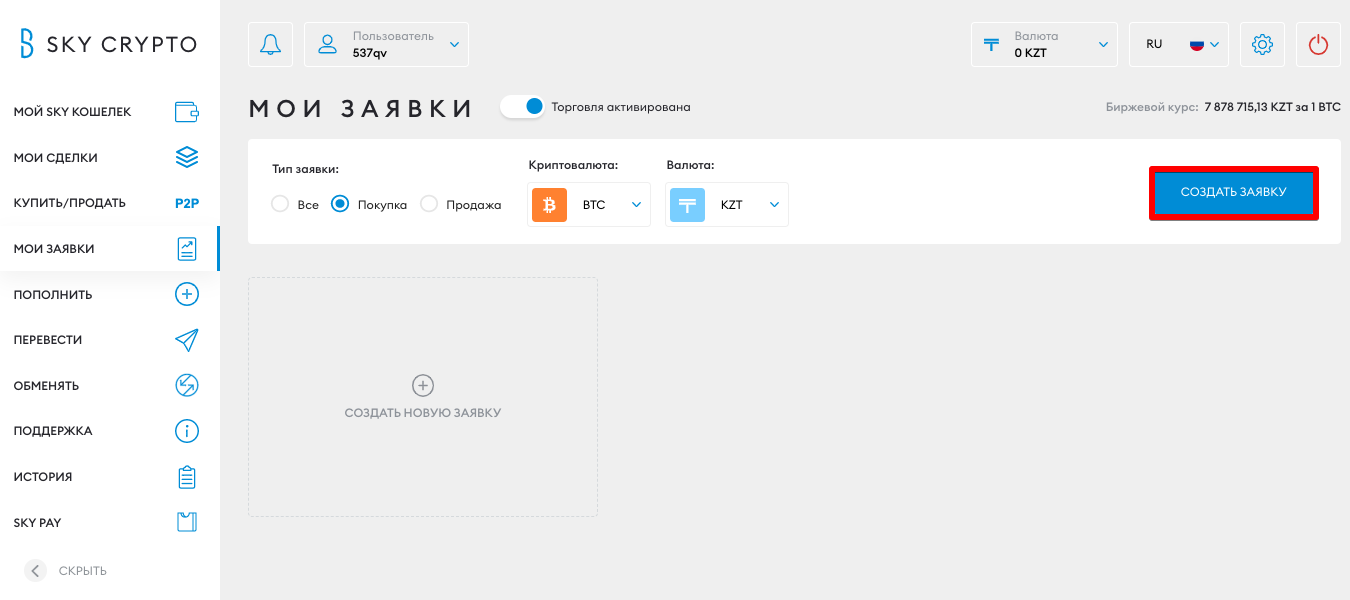
Task: Open История menu item
Action: click(109, 477)
